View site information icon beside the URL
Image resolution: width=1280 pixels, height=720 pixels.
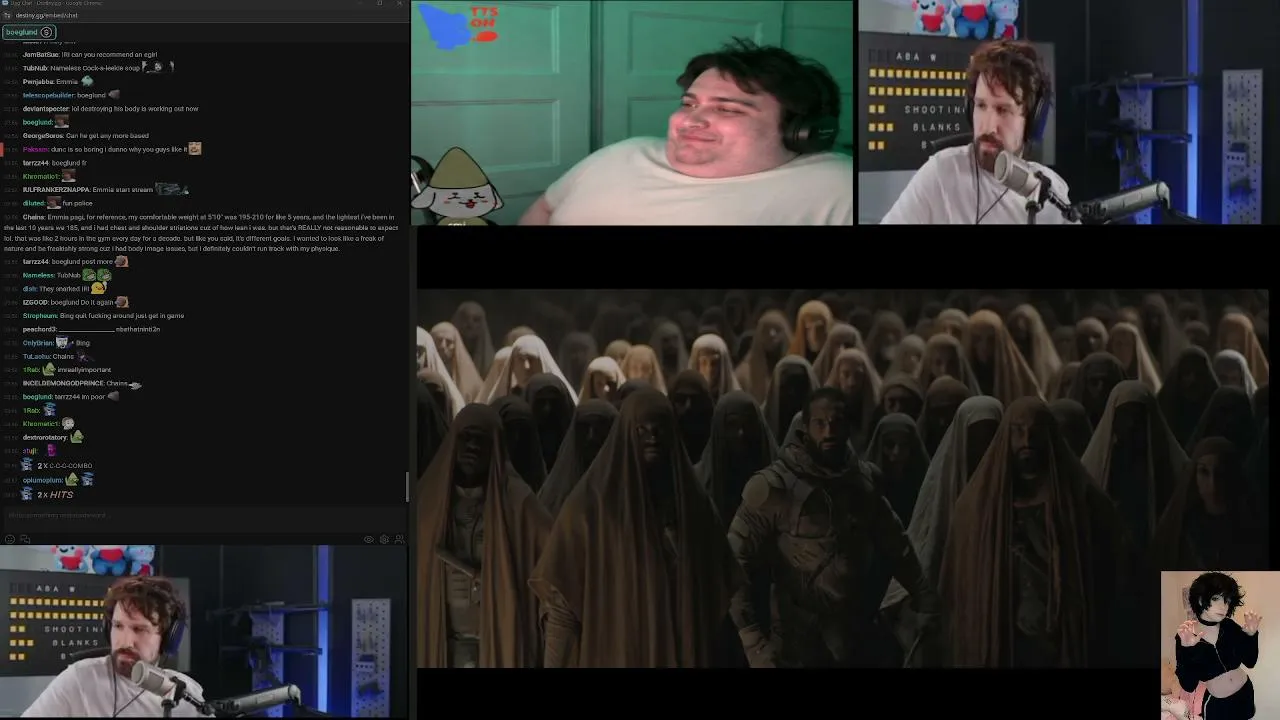8,15
